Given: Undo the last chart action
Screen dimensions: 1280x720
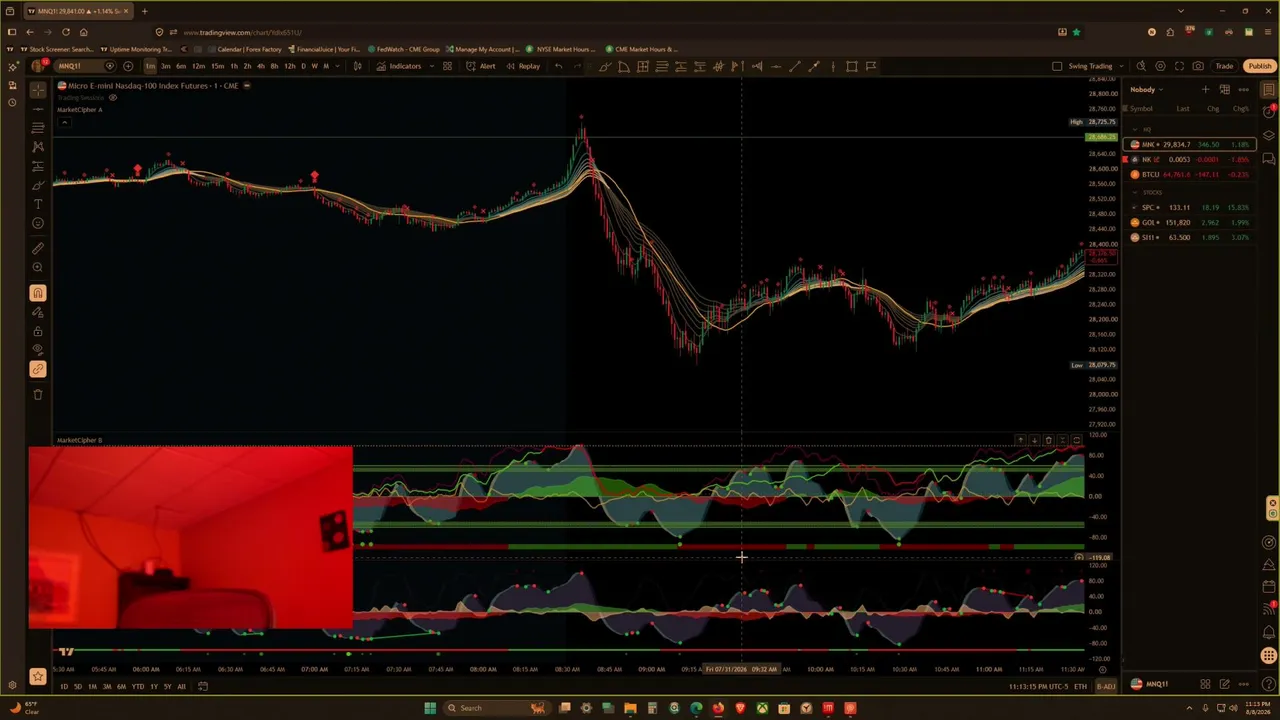Looking at the screenshot, I should click(x=558, y=66).
